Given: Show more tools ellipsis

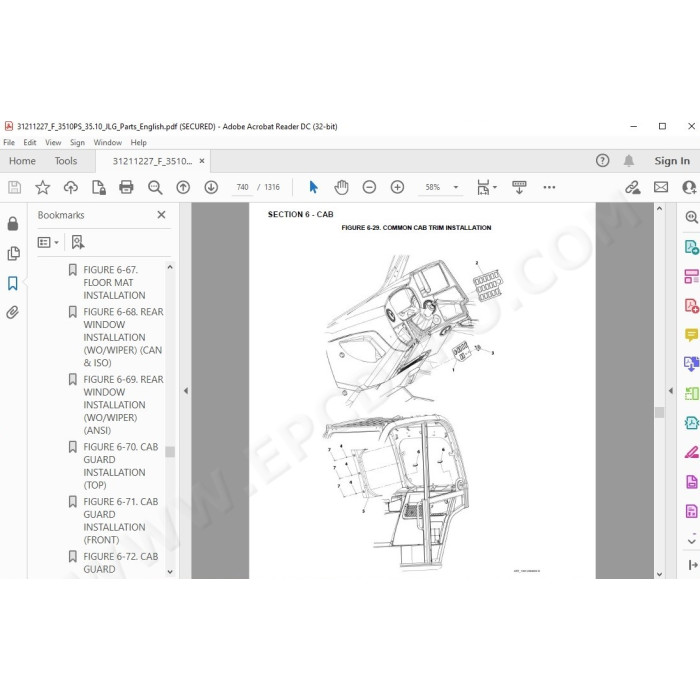Looking at the screenshot, I should [549, 187].
